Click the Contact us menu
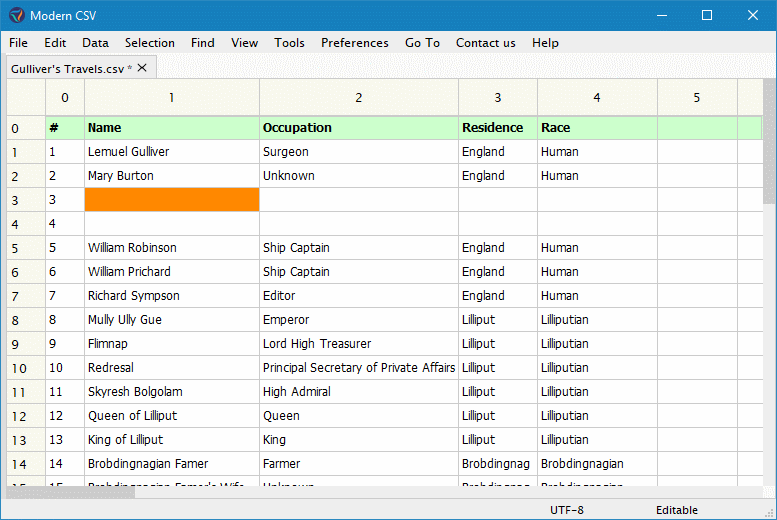 point(486,43)
